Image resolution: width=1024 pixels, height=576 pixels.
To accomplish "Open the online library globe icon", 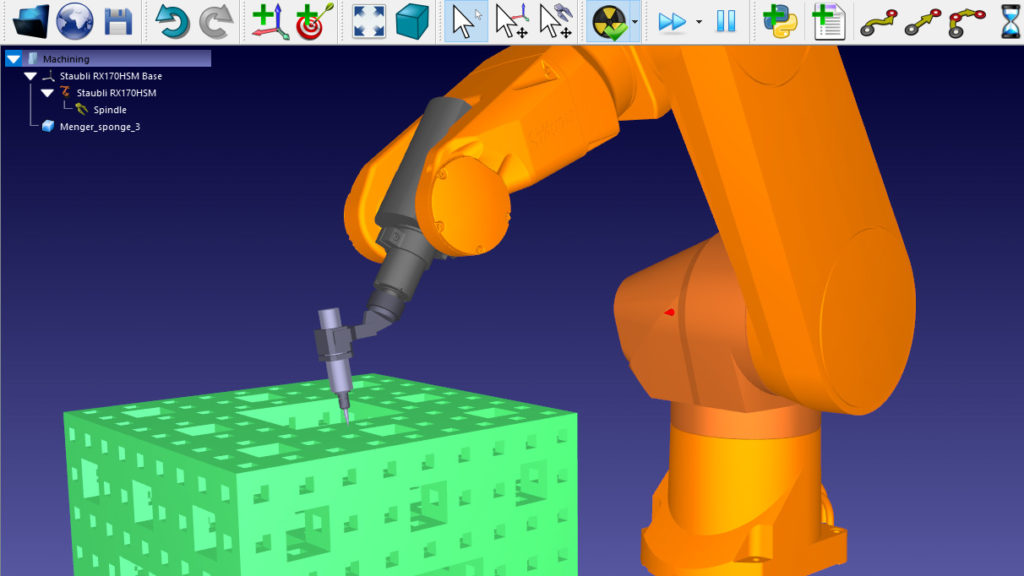I will (73, 21).
